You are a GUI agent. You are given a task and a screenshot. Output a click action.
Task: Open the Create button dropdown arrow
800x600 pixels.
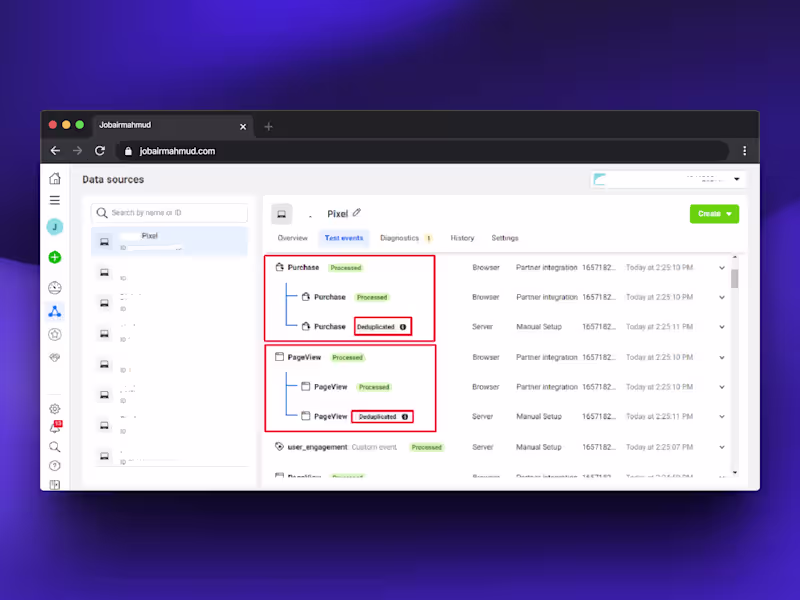pos(729,214)
